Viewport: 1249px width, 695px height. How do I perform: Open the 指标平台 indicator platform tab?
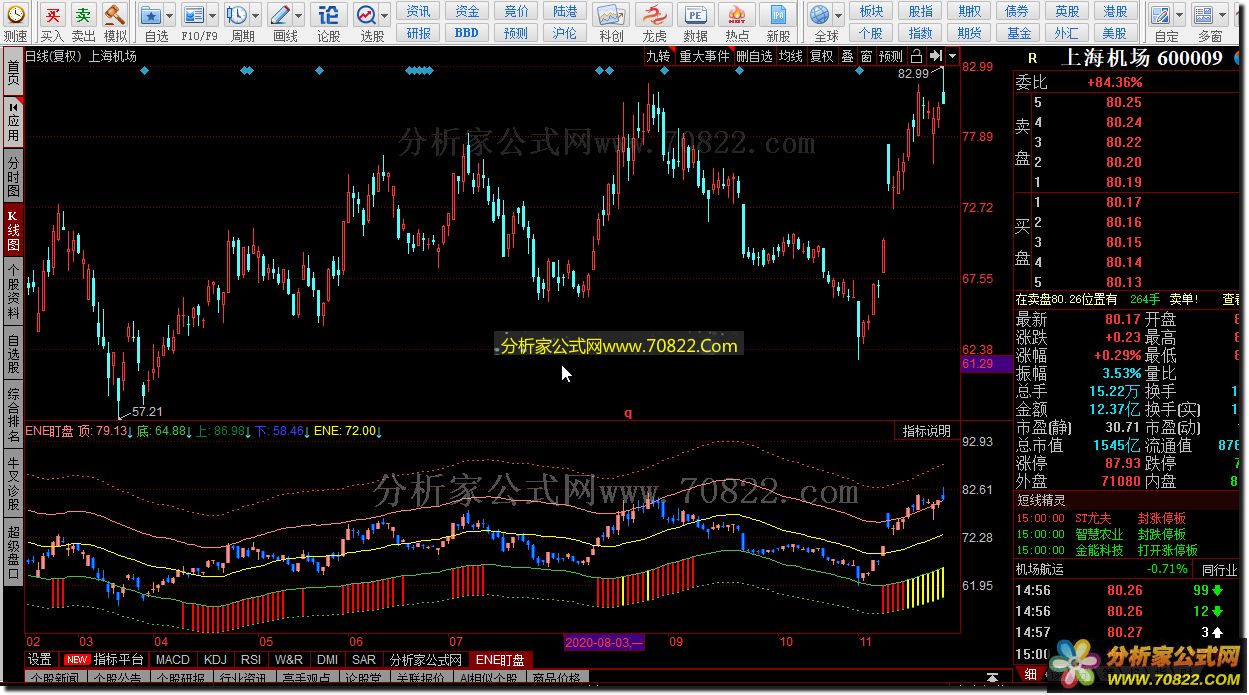tap(106, 660)
